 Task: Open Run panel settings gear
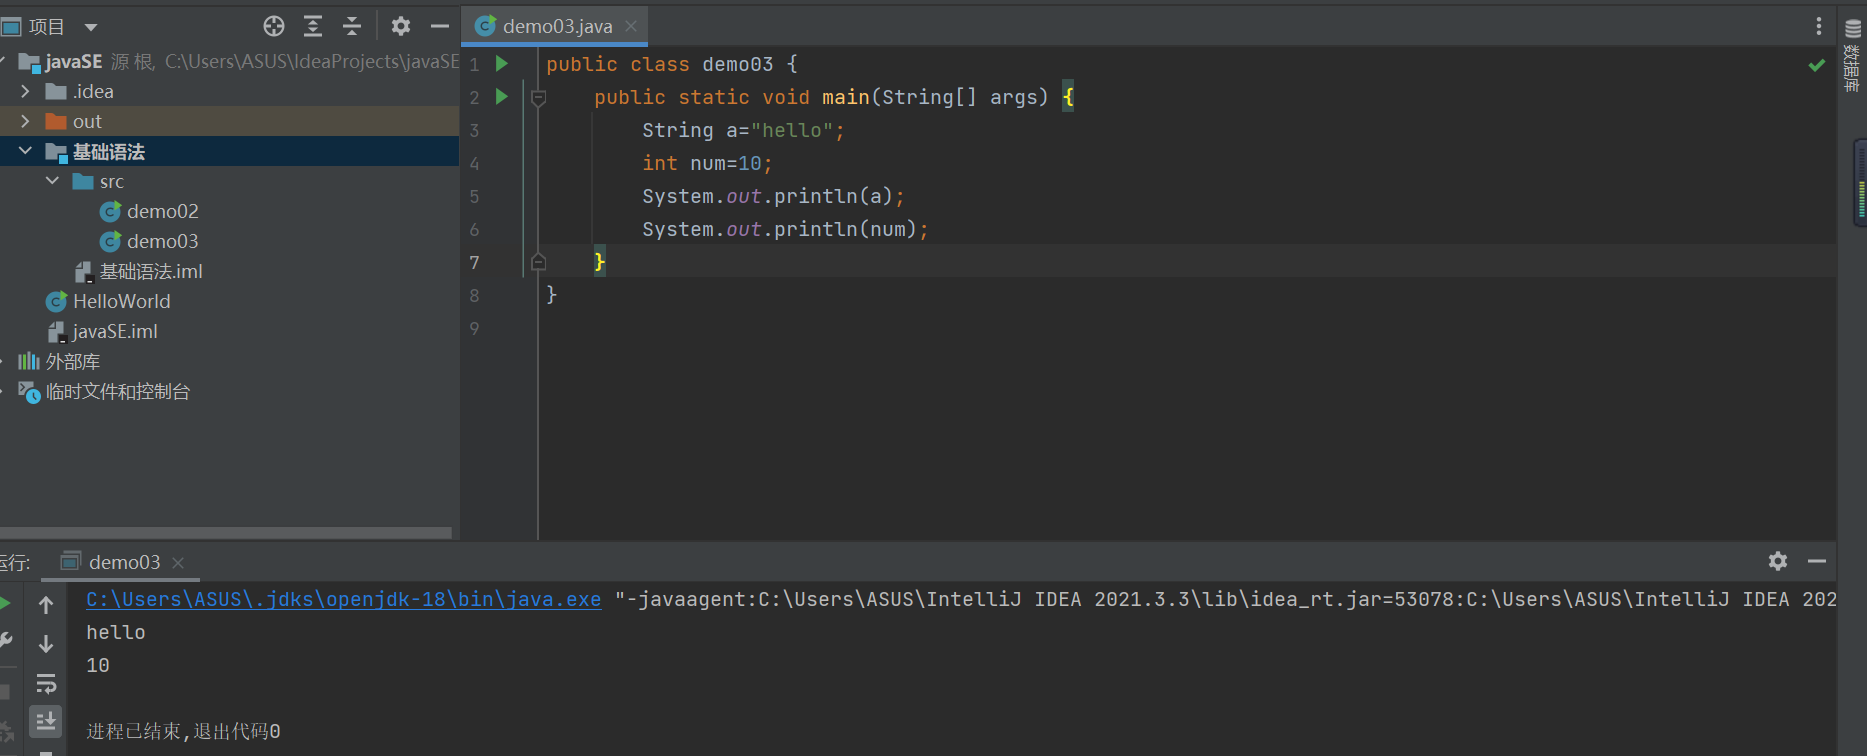pos(1777,561)
